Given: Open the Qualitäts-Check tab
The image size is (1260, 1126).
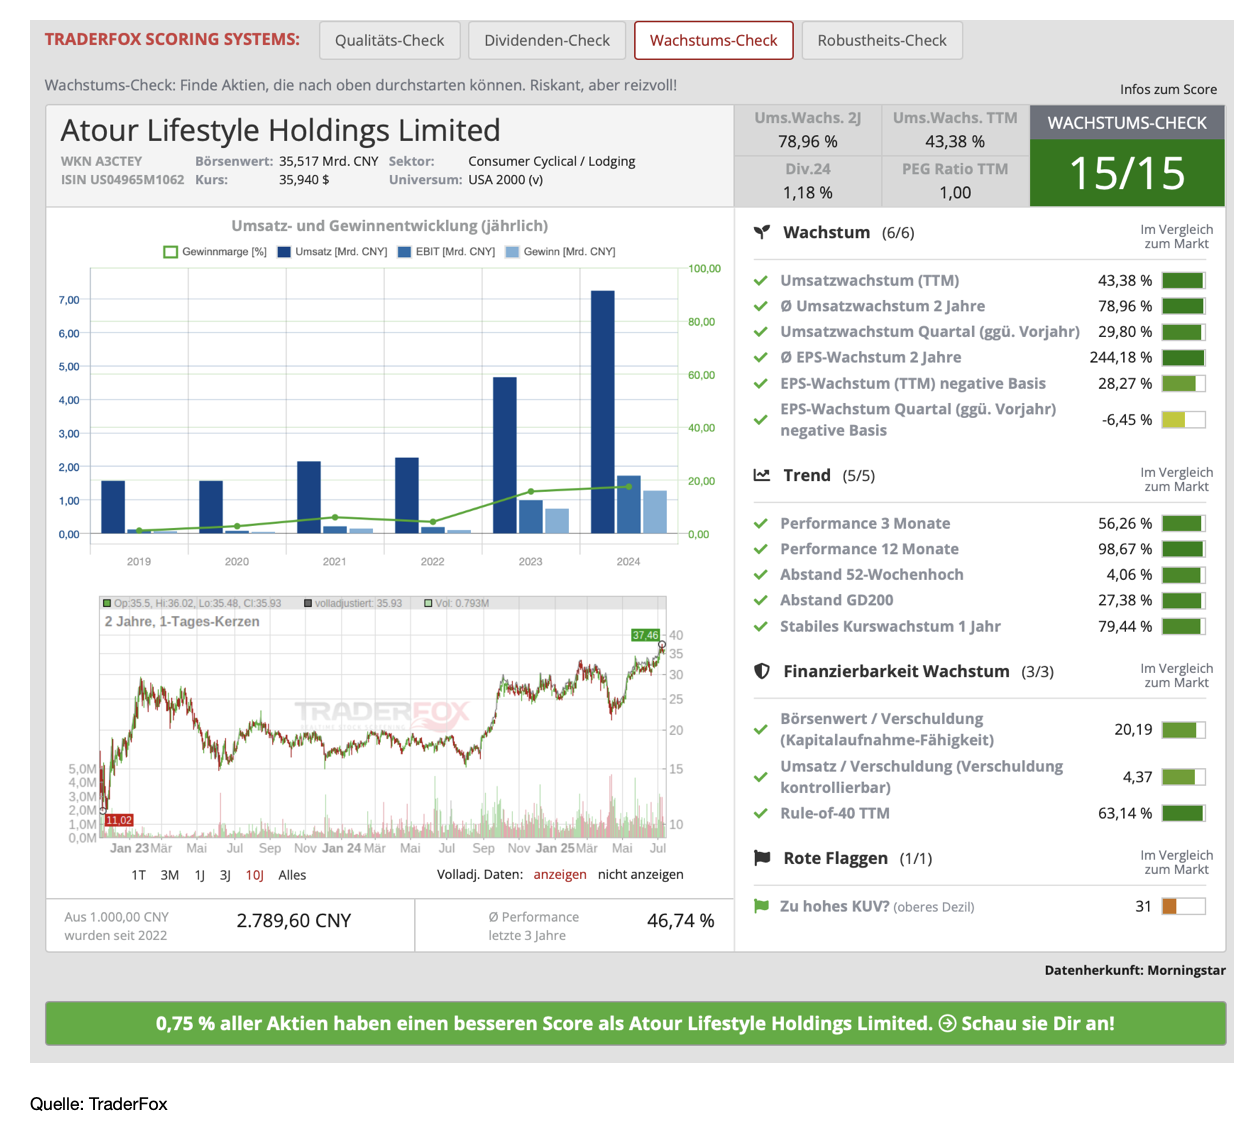Looking at the screenshot, I should coord(390,41).
